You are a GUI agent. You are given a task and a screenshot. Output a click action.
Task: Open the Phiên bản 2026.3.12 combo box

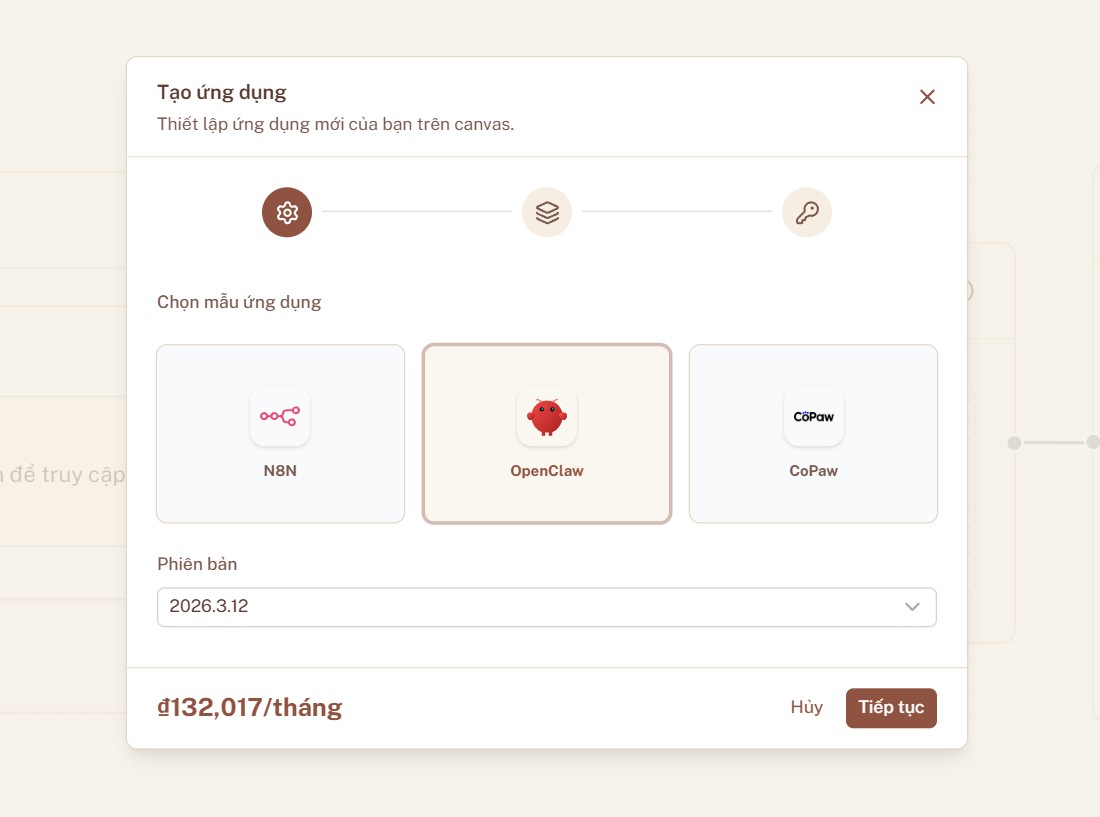point(530,607)
